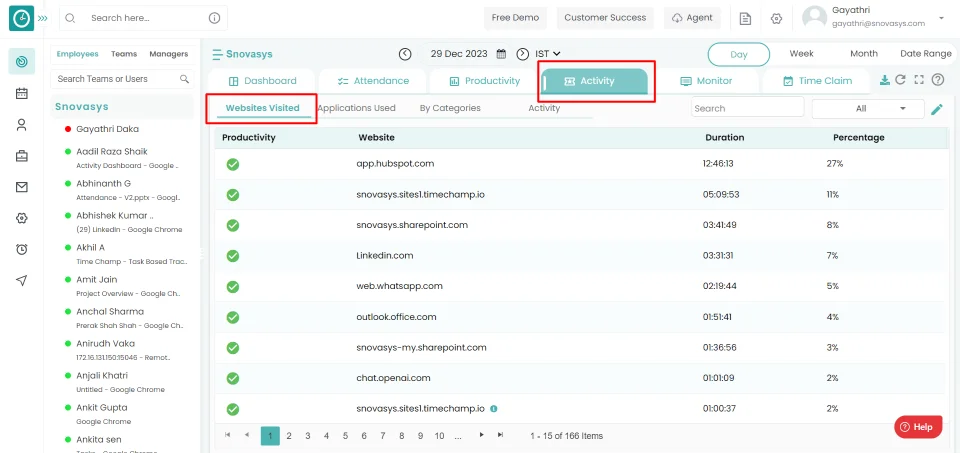Click the Customer Success button

(605, 18)
